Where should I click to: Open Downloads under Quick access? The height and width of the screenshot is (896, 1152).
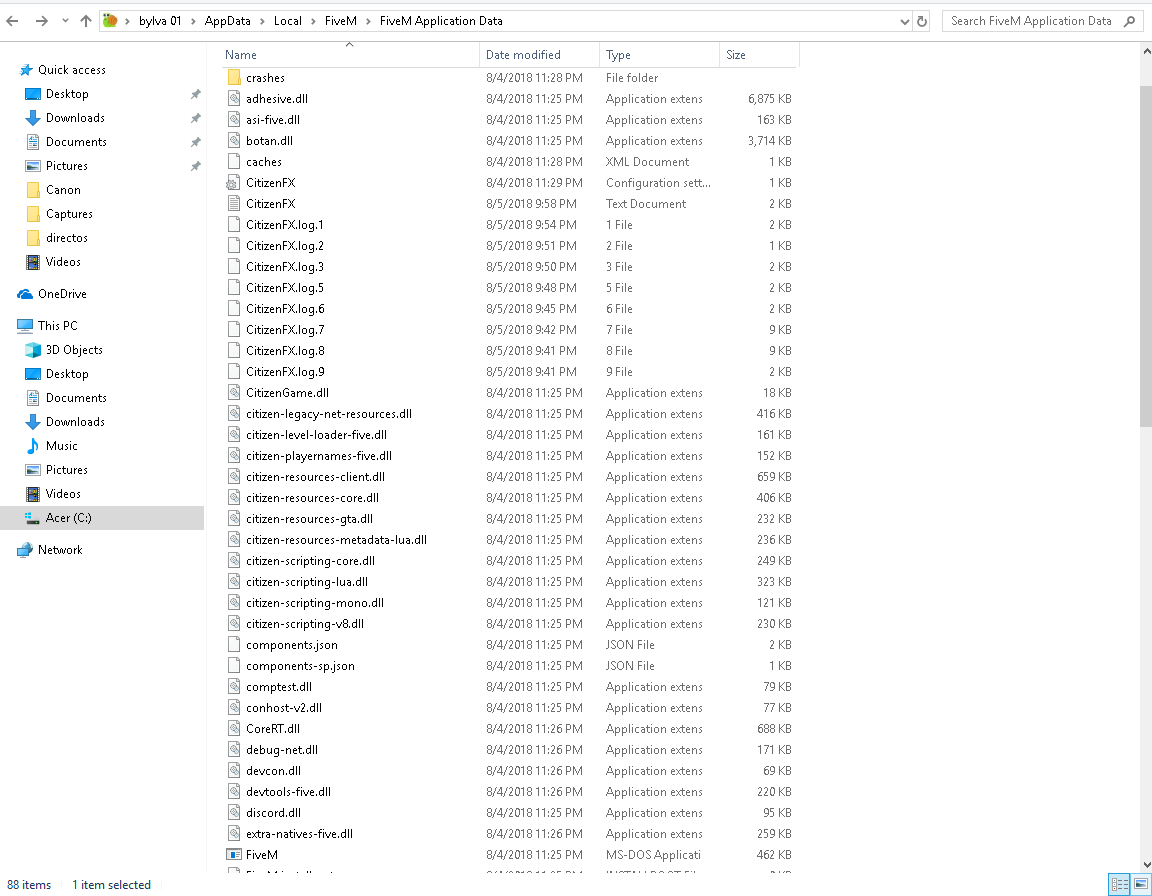click(x=75, y=118)
